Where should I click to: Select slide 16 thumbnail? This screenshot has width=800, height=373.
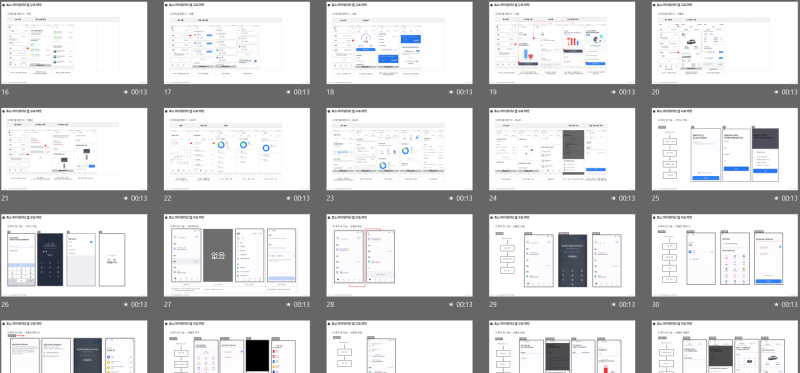[74, 43]
